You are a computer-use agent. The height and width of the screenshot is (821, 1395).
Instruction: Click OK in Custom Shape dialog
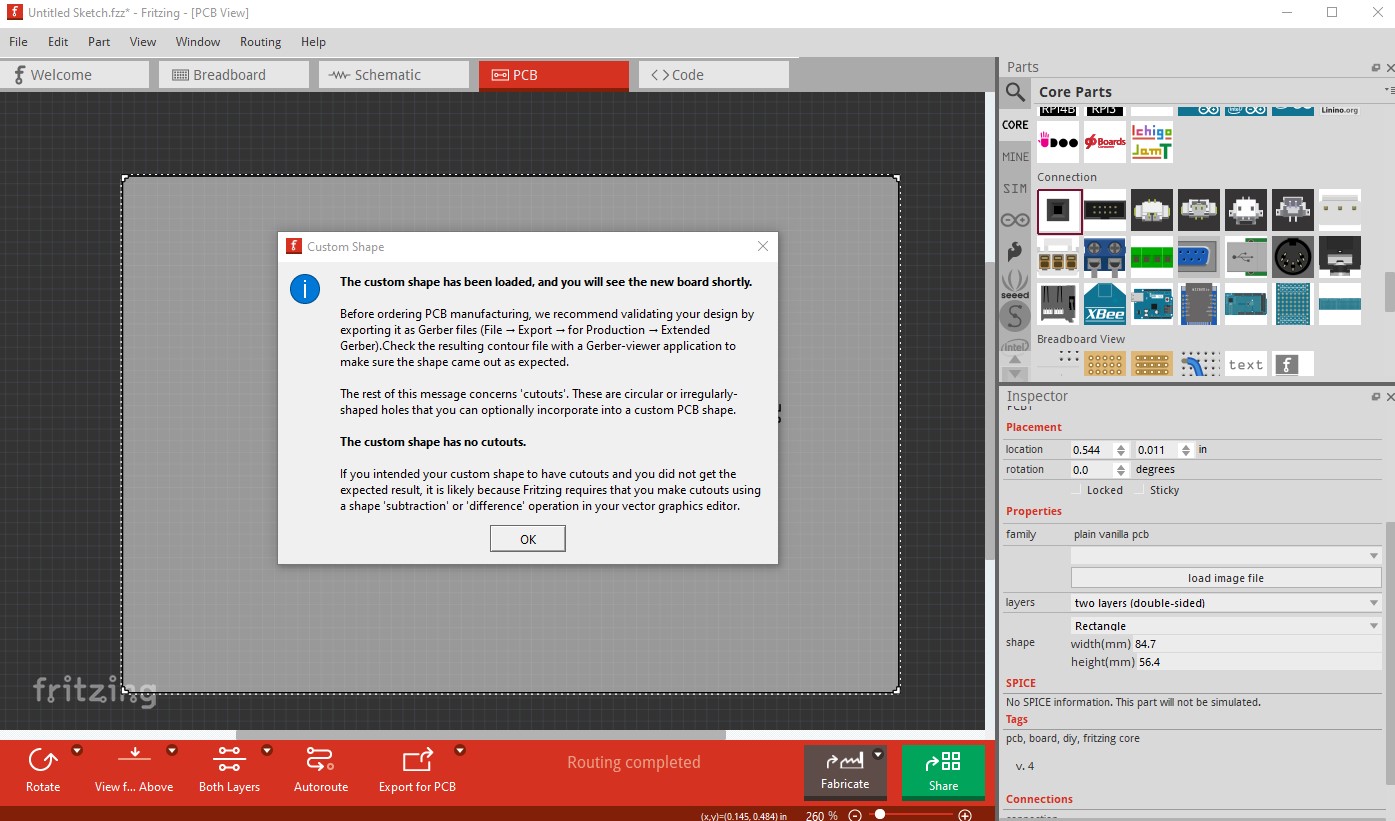[x=528, y=539]
